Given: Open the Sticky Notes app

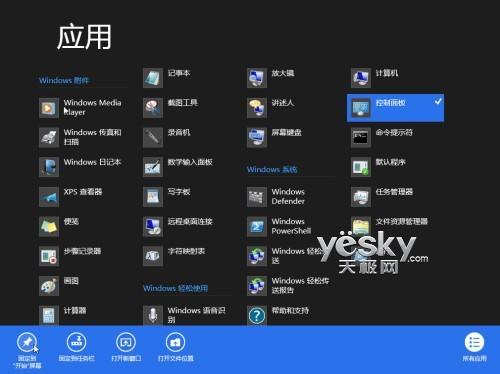Looking at the screenshot, I should click(59, 226).
